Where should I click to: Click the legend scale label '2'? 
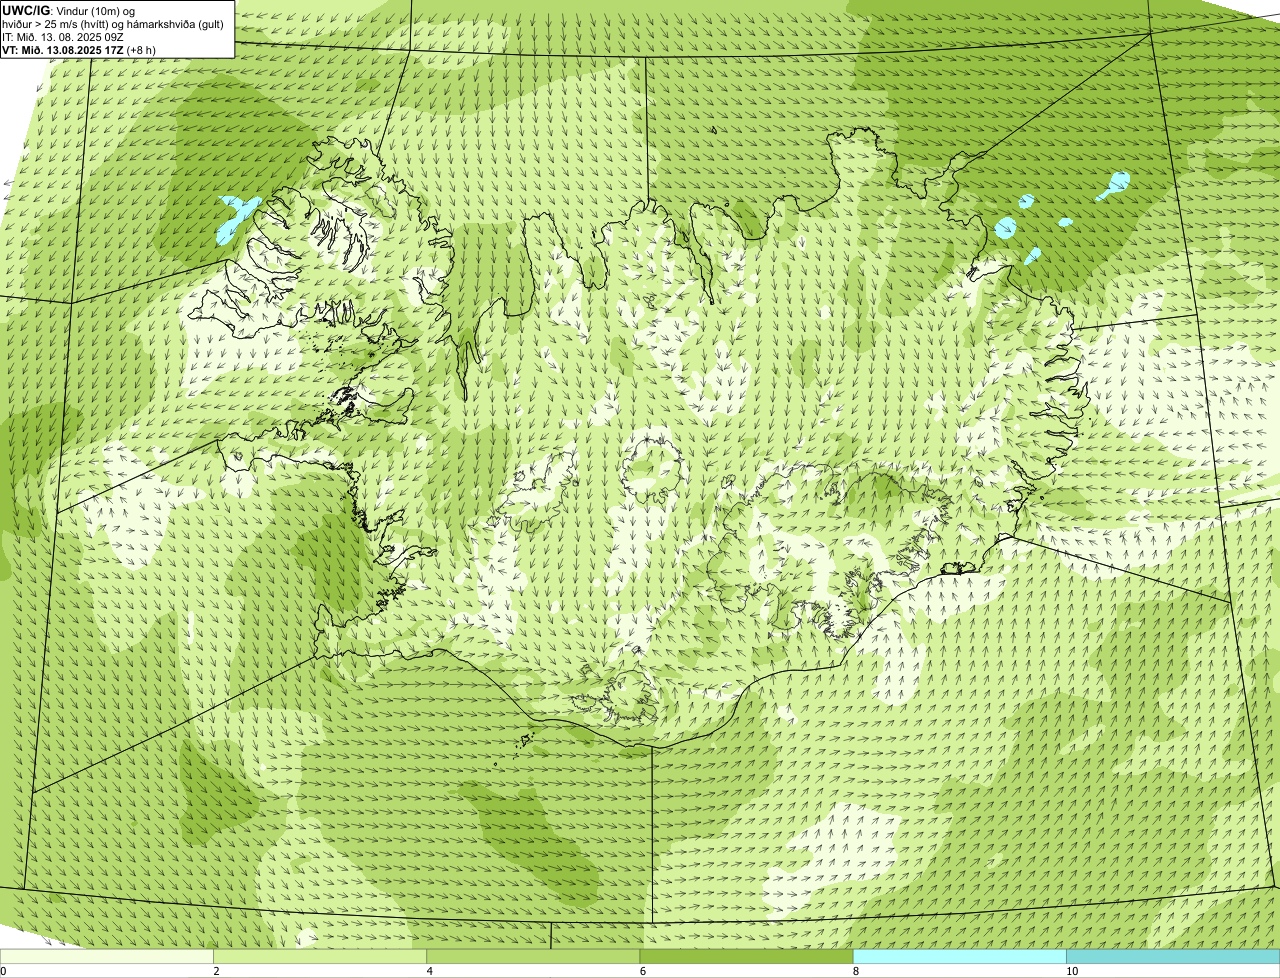click(x=216, y=971)
